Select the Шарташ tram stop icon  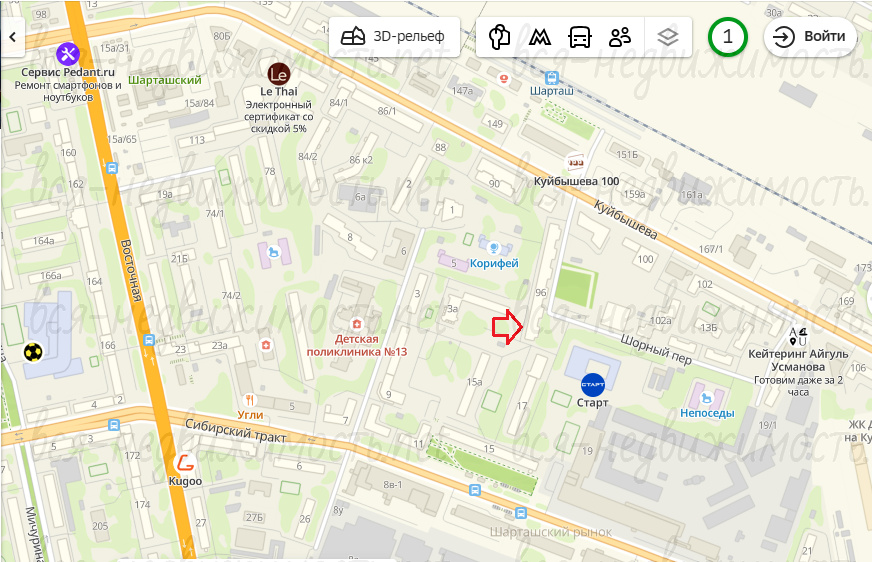552,77
